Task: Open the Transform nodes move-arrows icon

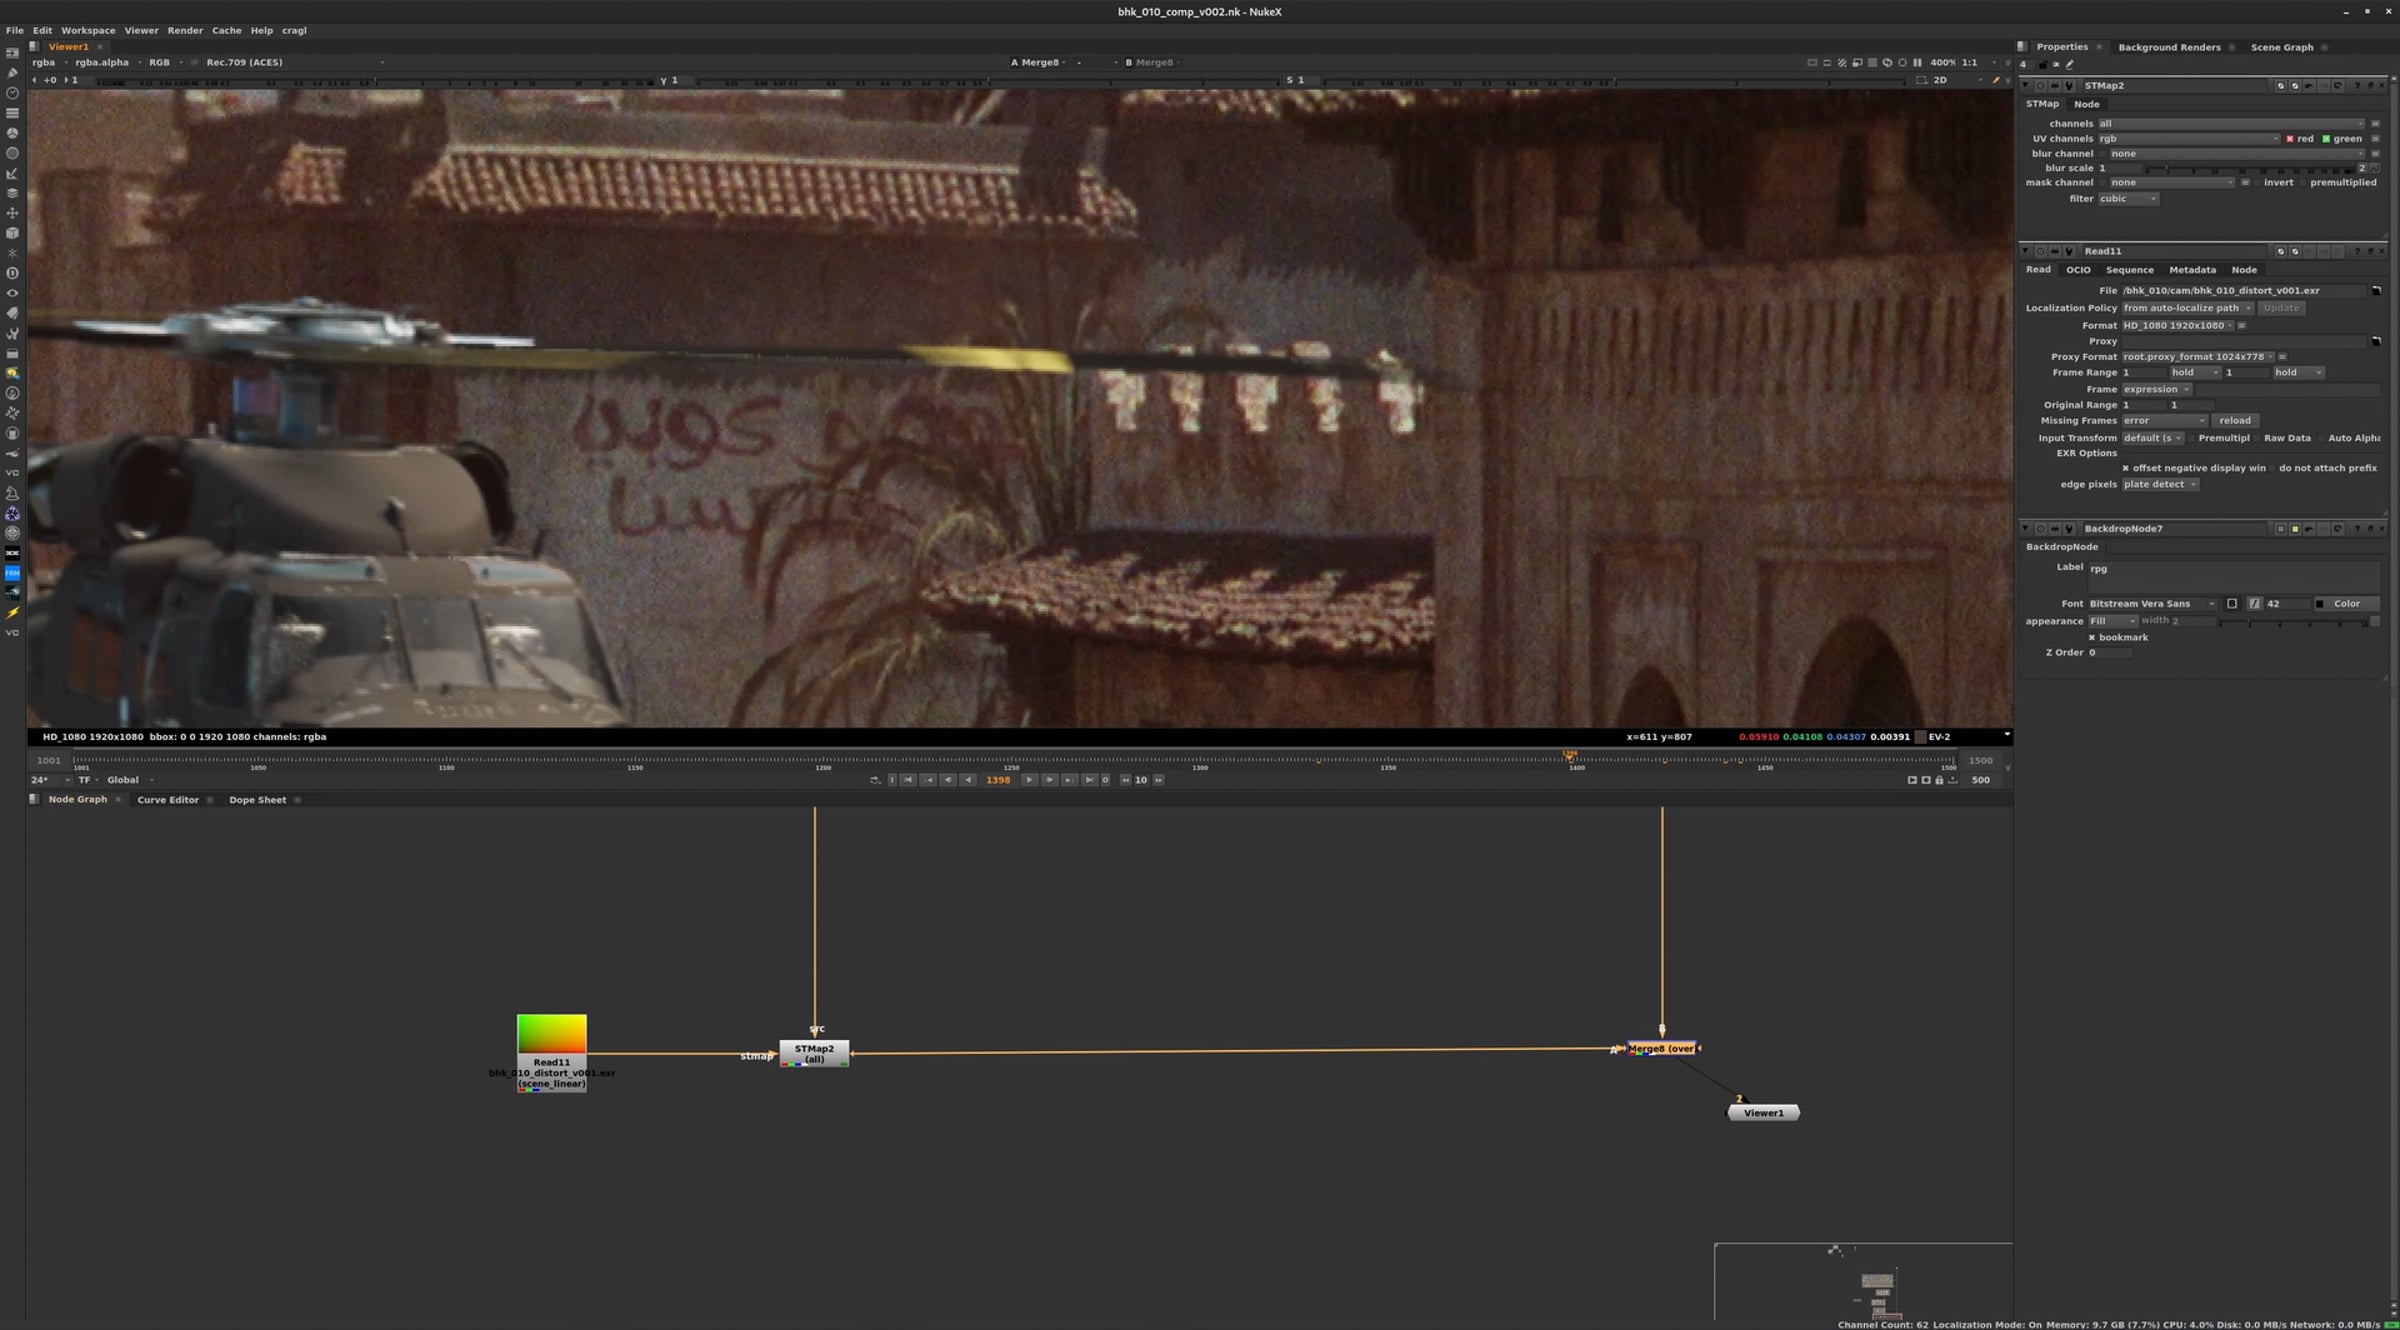Action: pos(12,213)
